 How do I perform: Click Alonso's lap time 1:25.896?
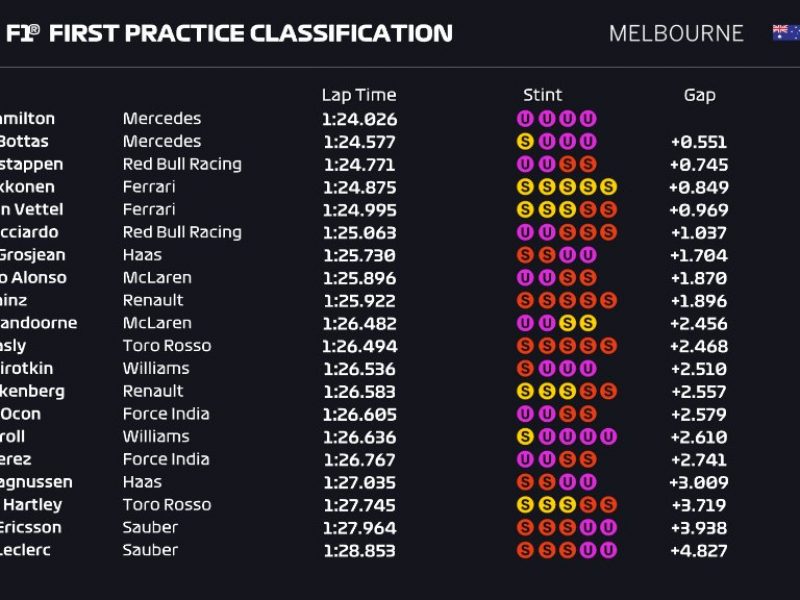pyautogui.click(x=359, y=278)
